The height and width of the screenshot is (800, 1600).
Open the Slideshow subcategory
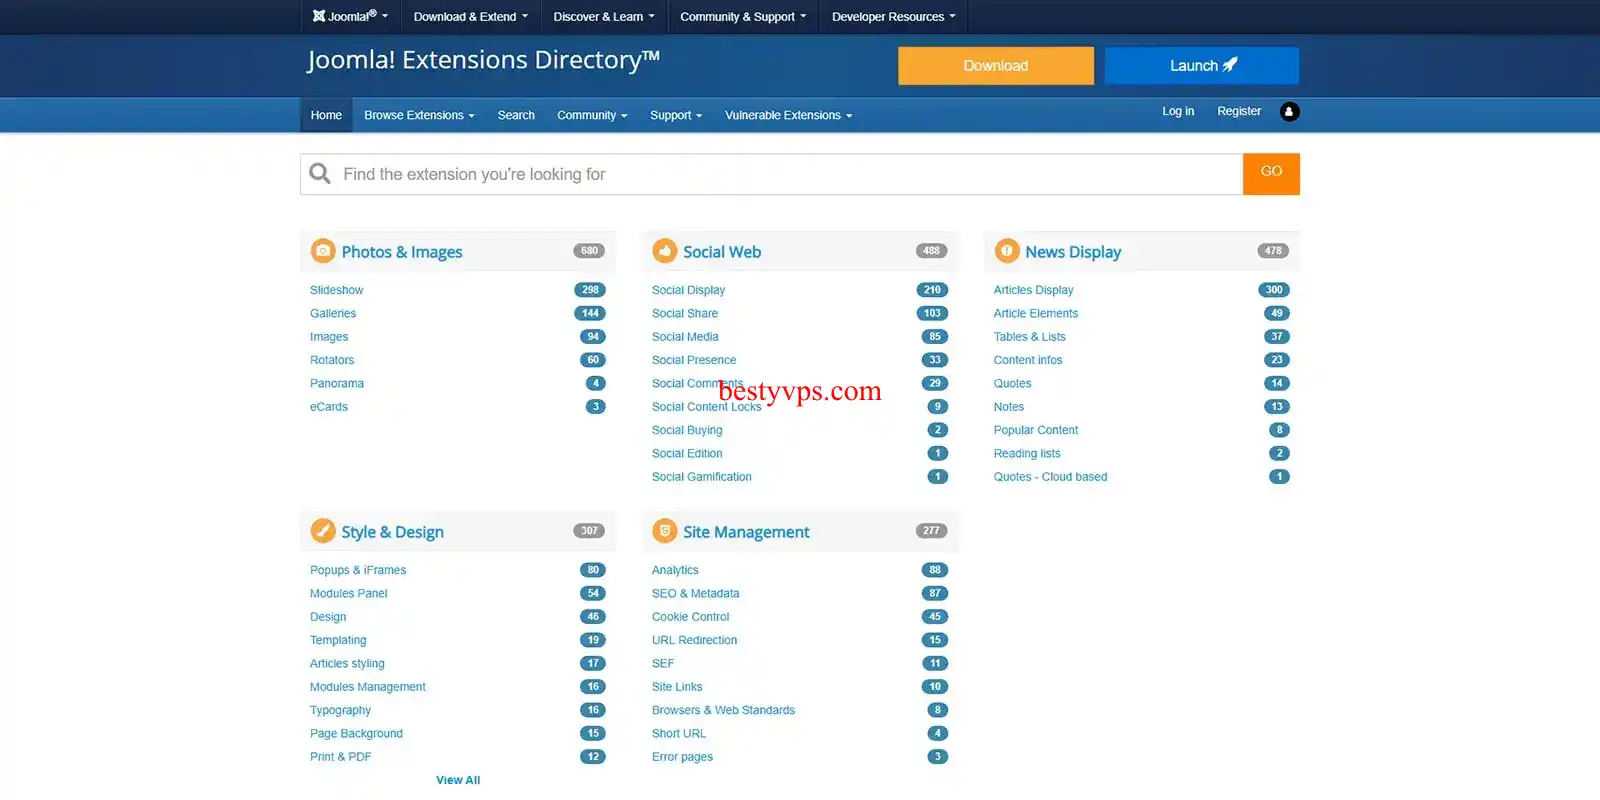336,290
